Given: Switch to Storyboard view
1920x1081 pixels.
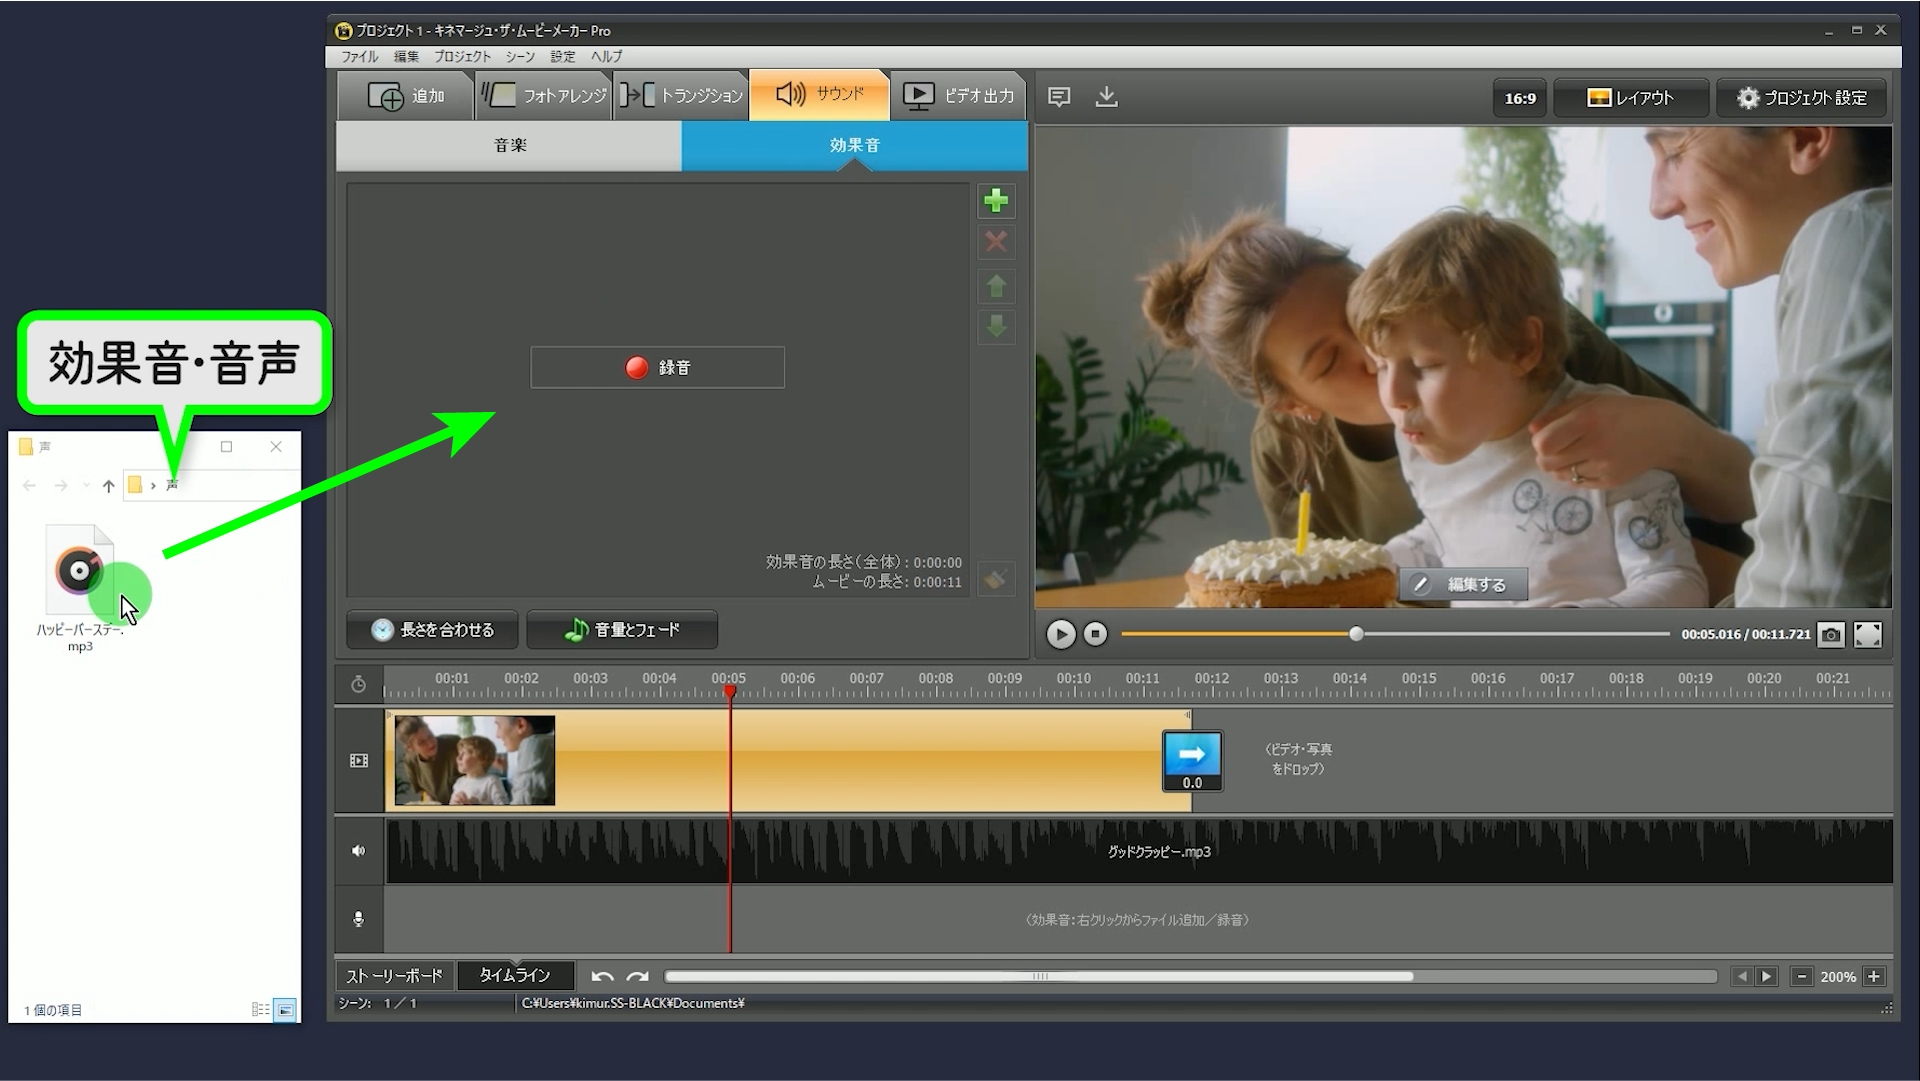Looking at the screenshot, I should 394,975.
